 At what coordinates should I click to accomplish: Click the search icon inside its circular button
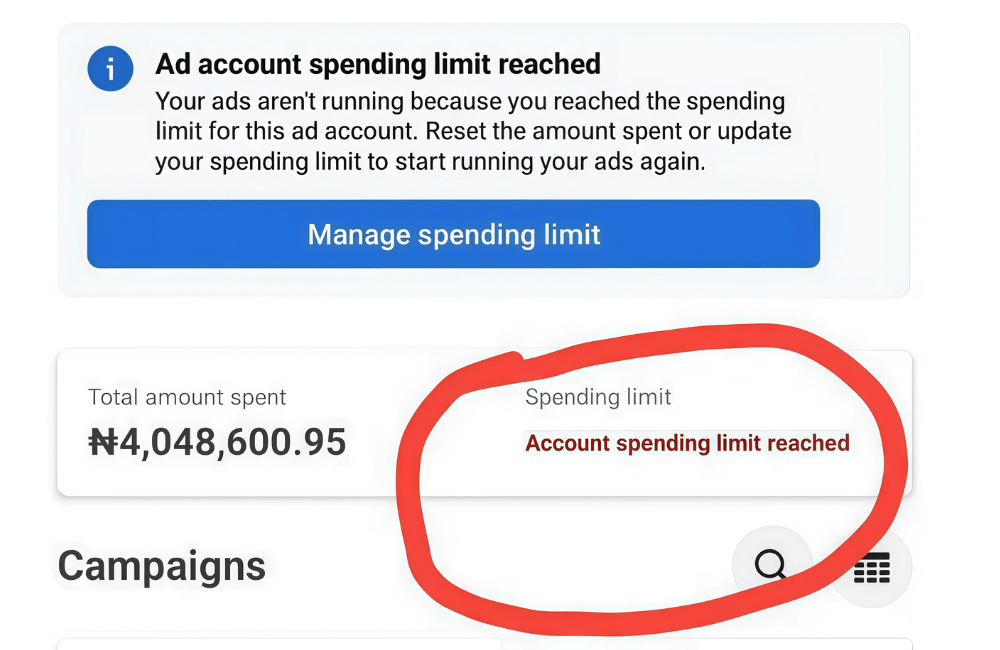coord(770,566)
